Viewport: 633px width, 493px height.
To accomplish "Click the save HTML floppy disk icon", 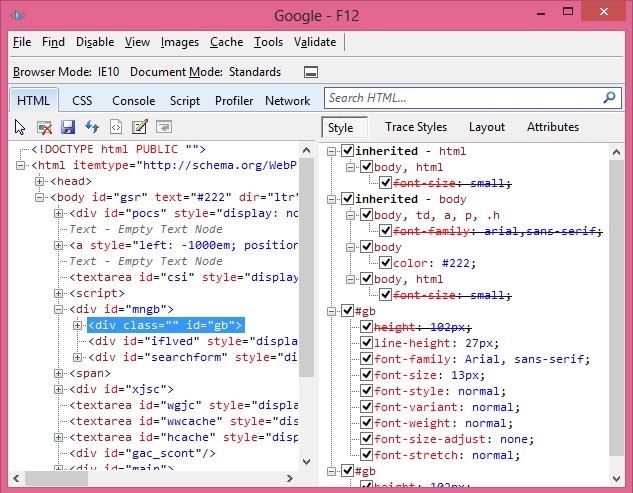I will [x=68, y=127].
